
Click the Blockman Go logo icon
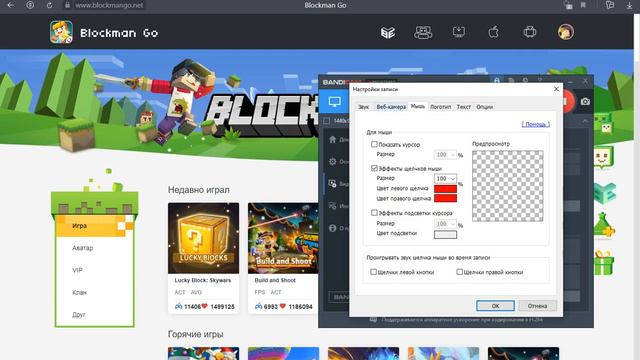[61, 32]
